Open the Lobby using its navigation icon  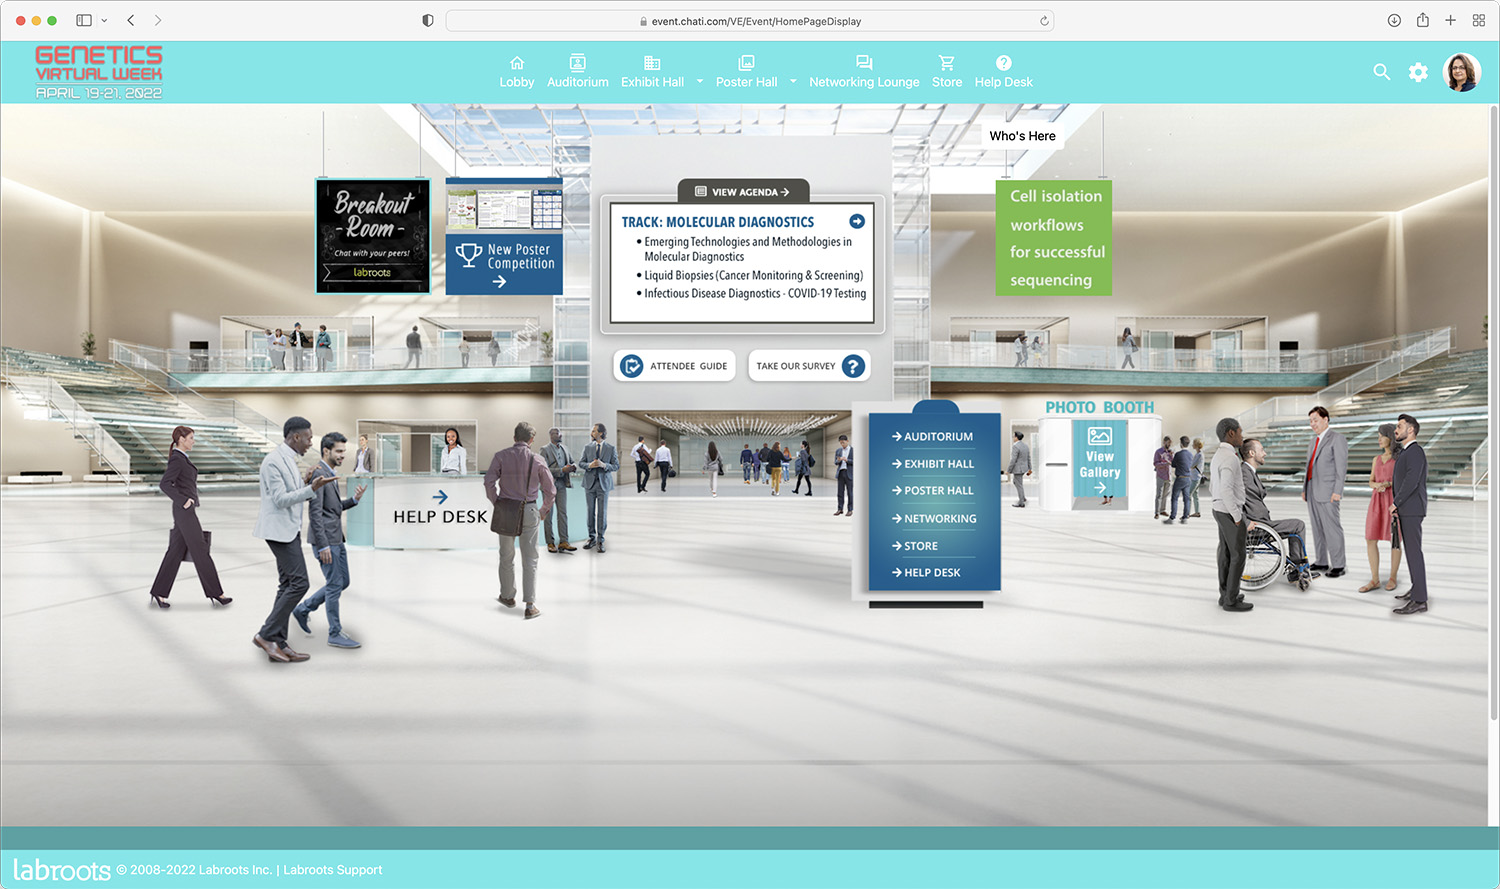point(516,63)
